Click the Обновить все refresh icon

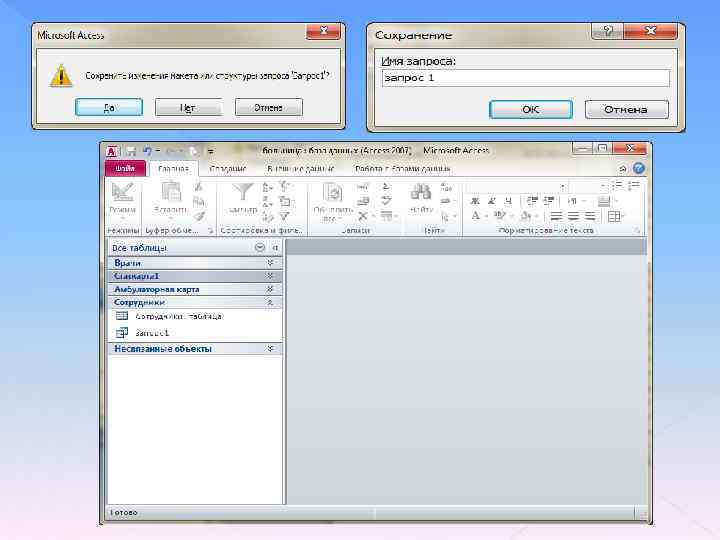(332, 192)
